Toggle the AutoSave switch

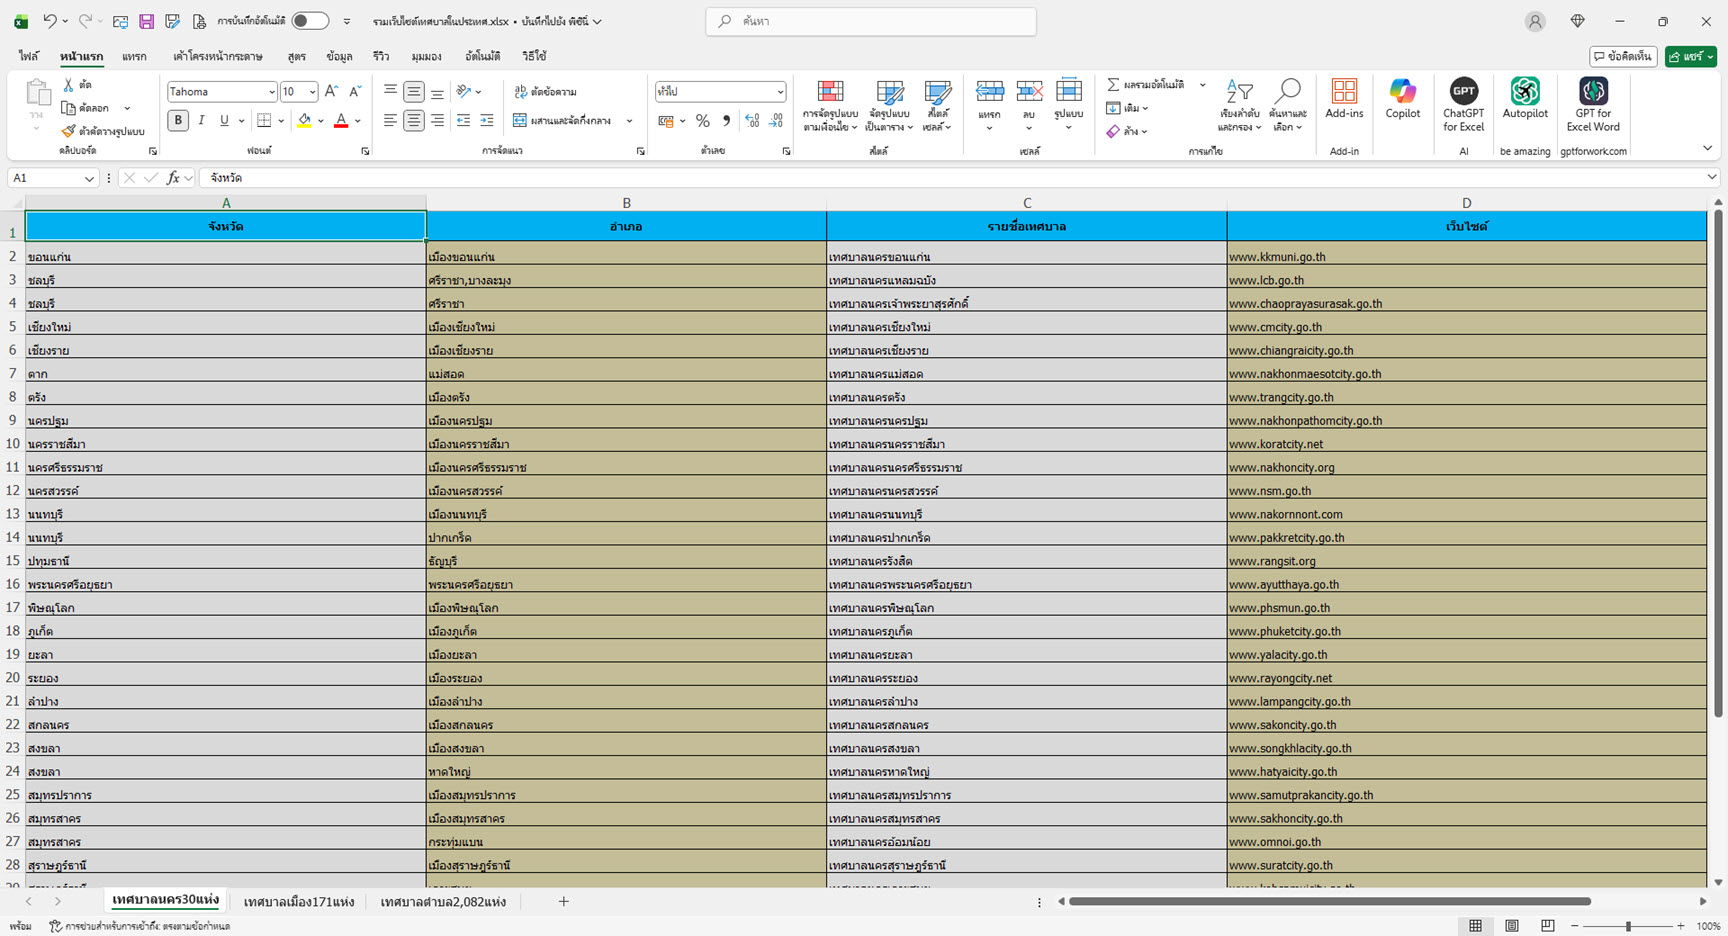(x=310, y=21)
